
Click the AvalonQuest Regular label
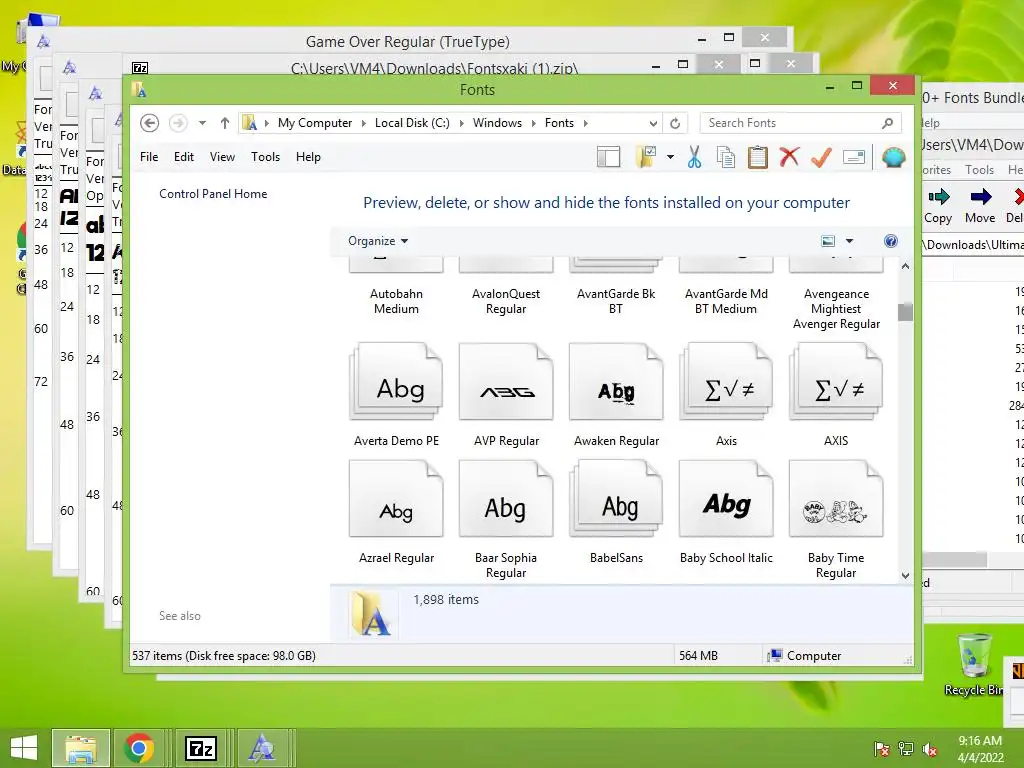coord(506,301)
